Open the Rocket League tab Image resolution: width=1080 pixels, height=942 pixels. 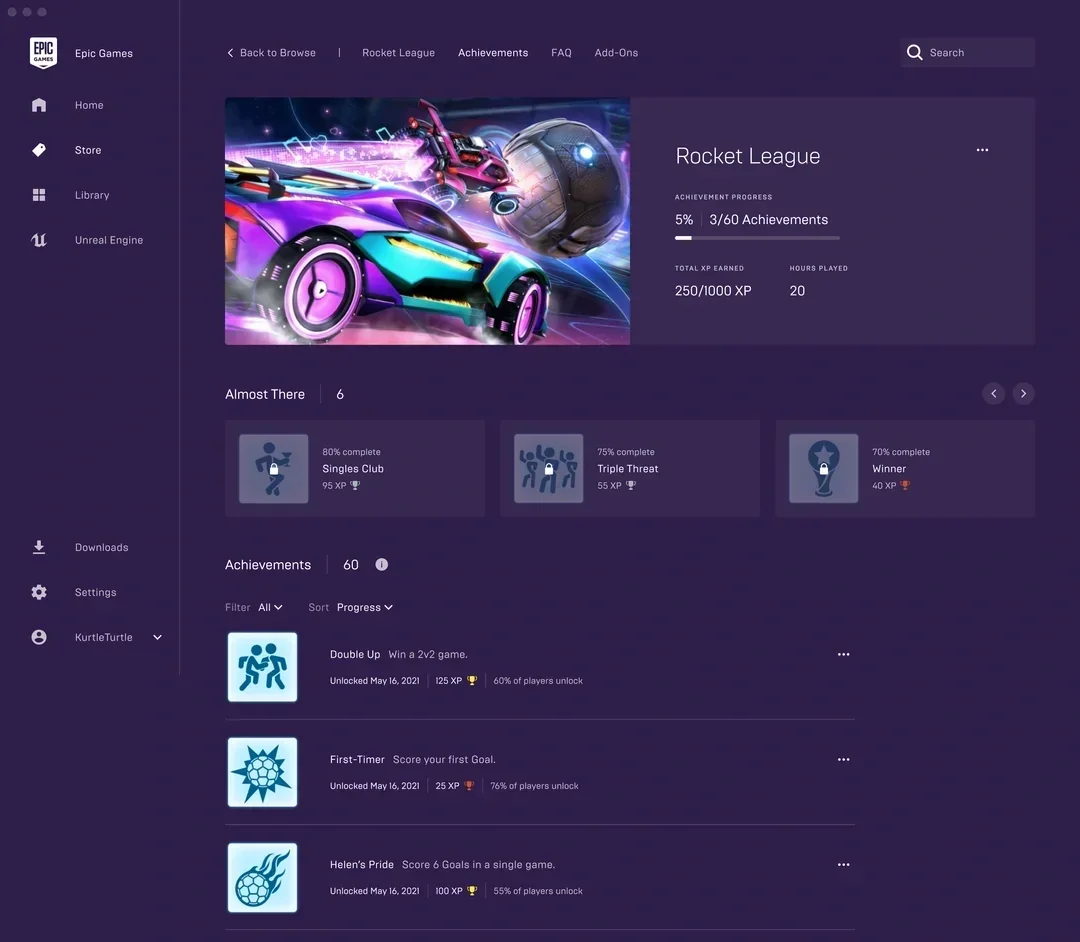[x=398, y=52]
